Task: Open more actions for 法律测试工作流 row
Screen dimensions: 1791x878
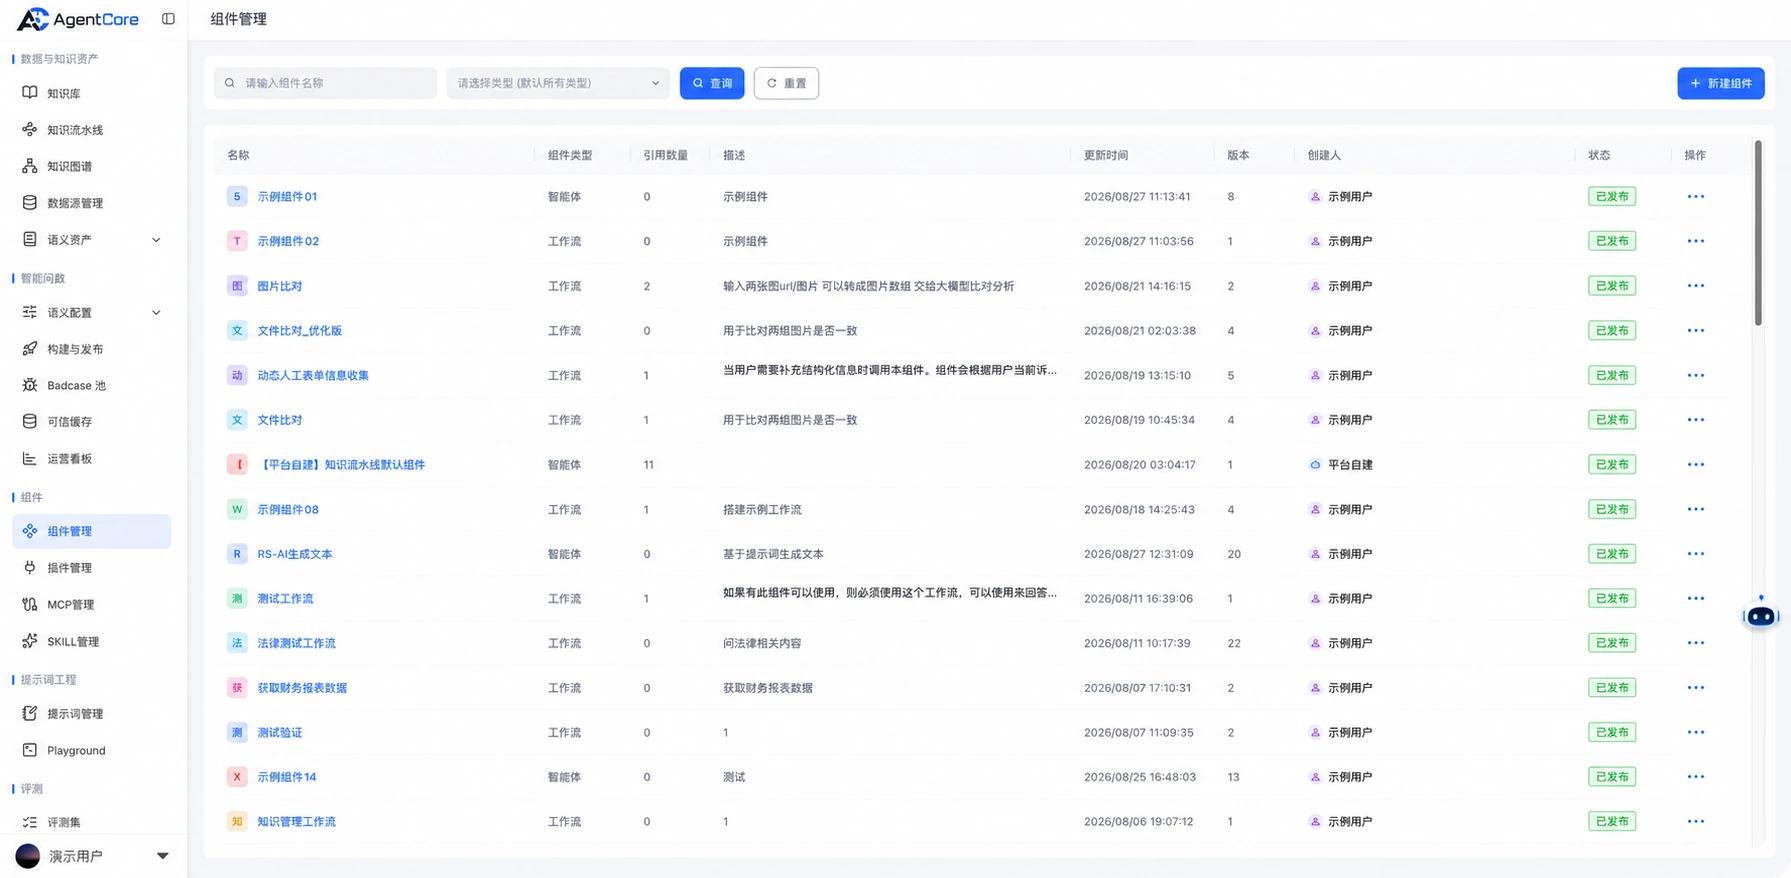Action: 1695,643
